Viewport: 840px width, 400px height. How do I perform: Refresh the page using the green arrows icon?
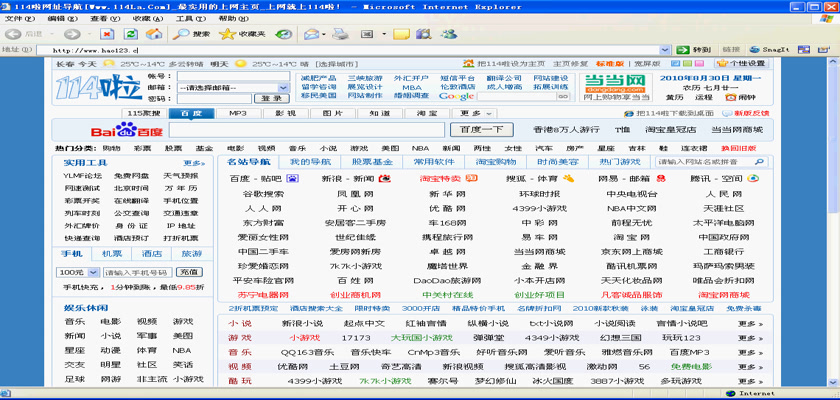tap(131, 34)
